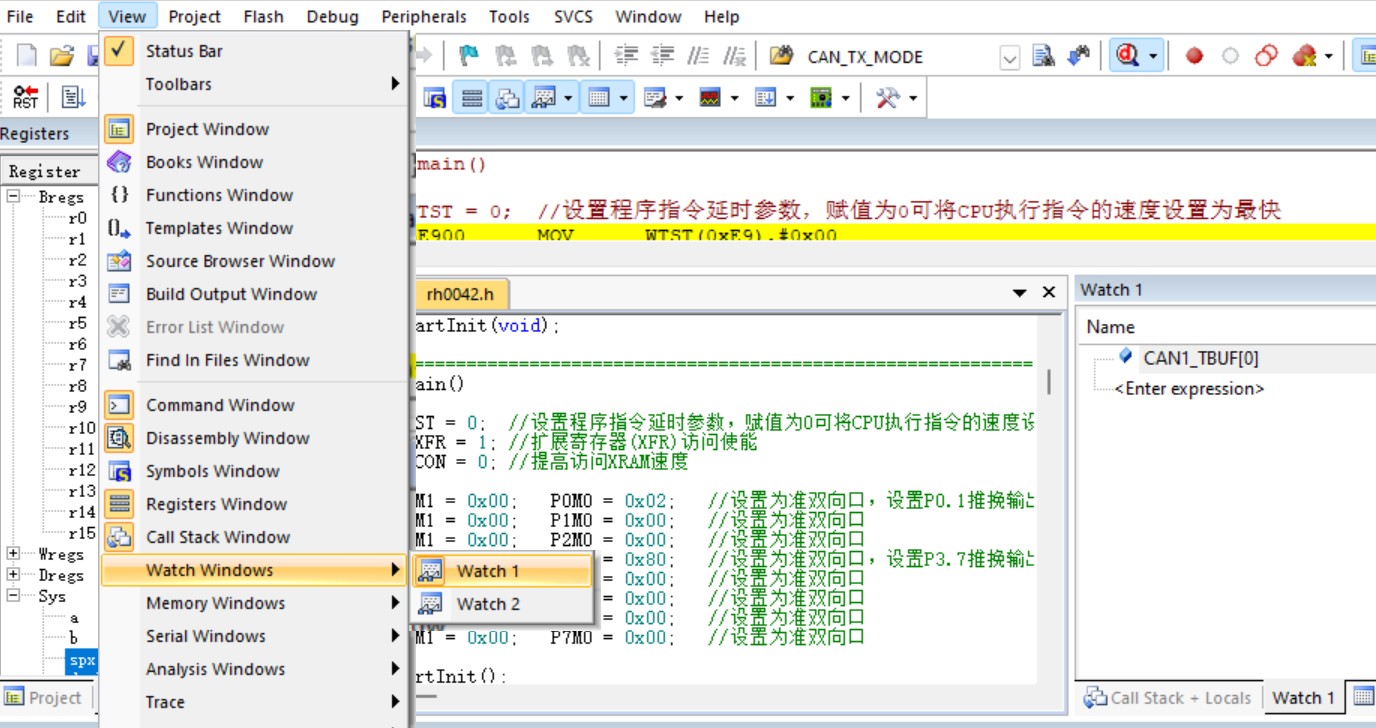Click the Trace Windows toolbar icon

tap(765, 97)
